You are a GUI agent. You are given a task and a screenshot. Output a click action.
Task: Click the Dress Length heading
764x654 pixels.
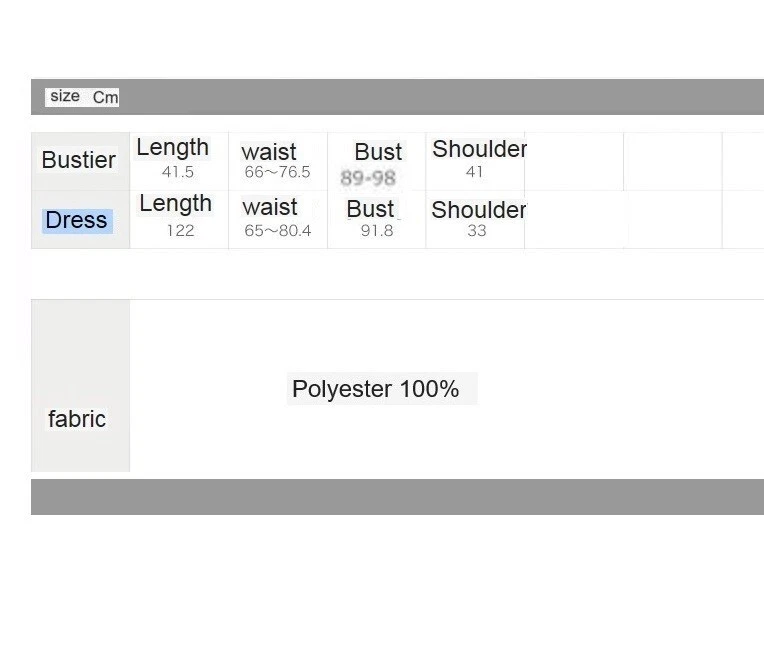[176, 203]
